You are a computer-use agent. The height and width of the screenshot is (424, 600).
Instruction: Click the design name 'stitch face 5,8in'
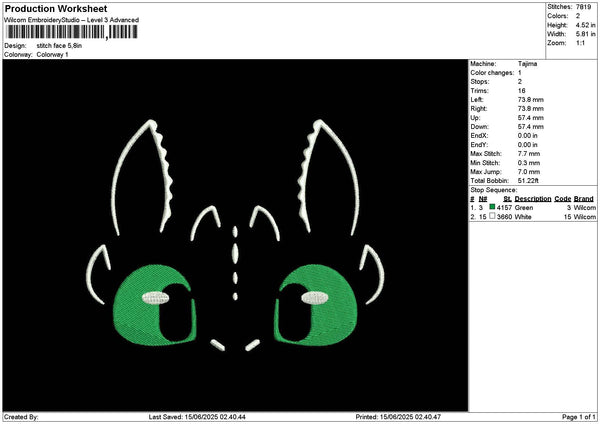click(59, 46)
